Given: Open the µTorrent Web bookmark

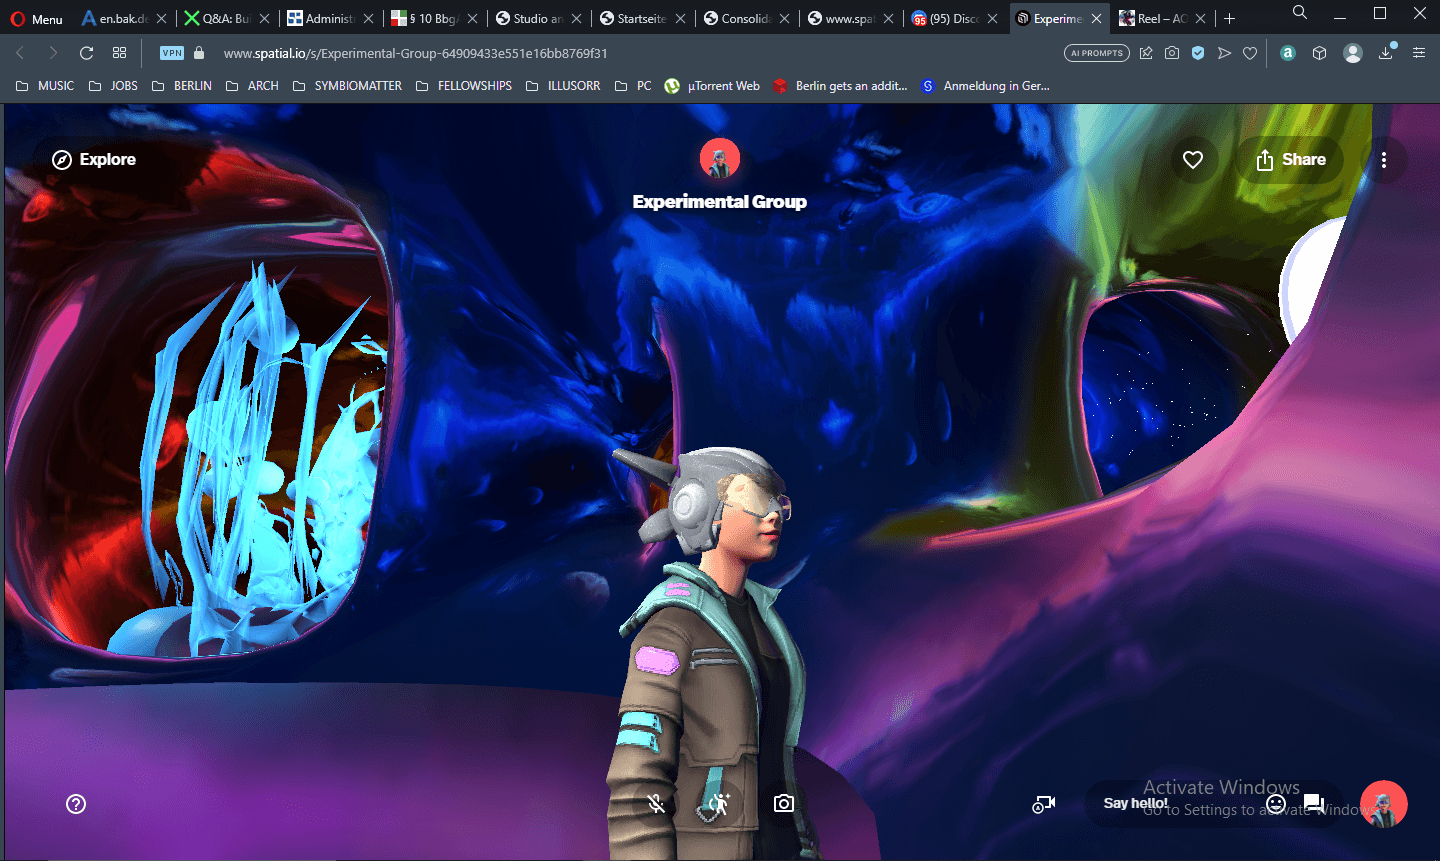Looking at the screenshot, I should [x=712, y=86].
